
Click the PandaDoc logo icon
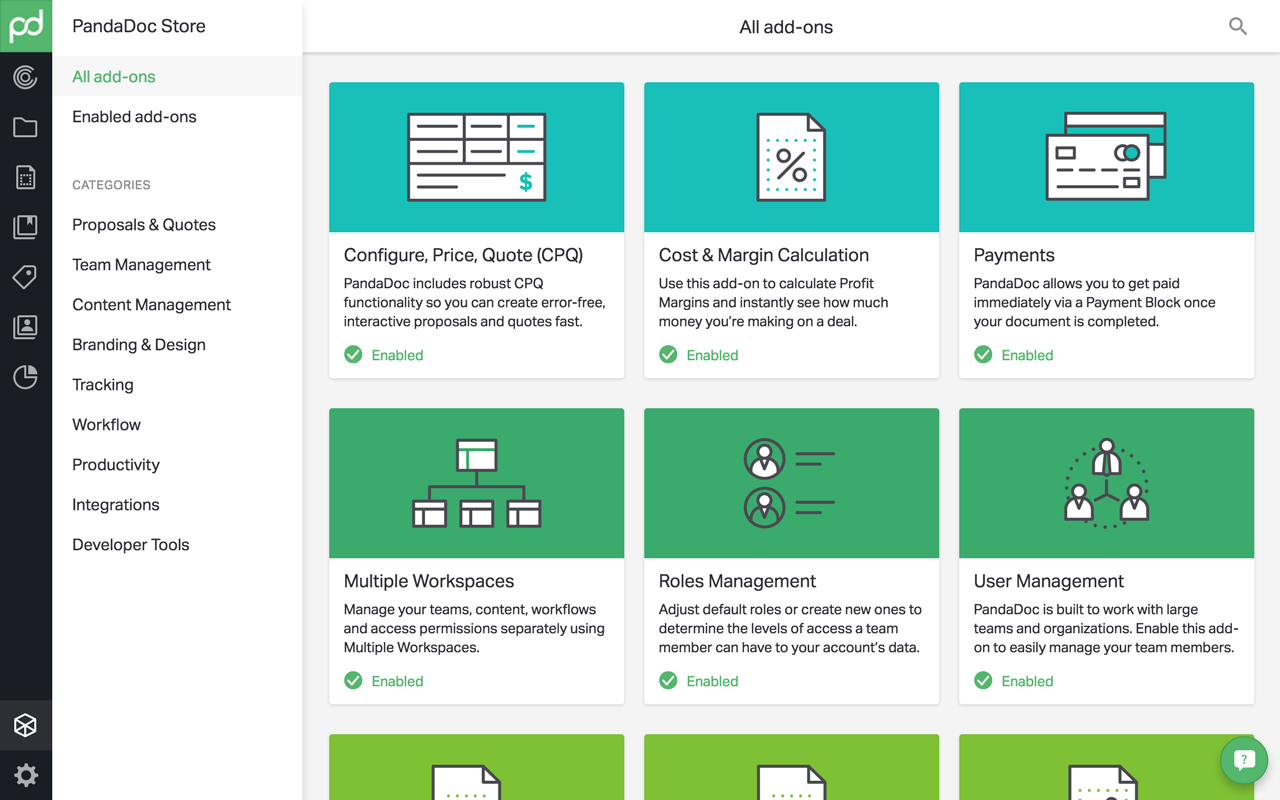(x=26, y=26)
